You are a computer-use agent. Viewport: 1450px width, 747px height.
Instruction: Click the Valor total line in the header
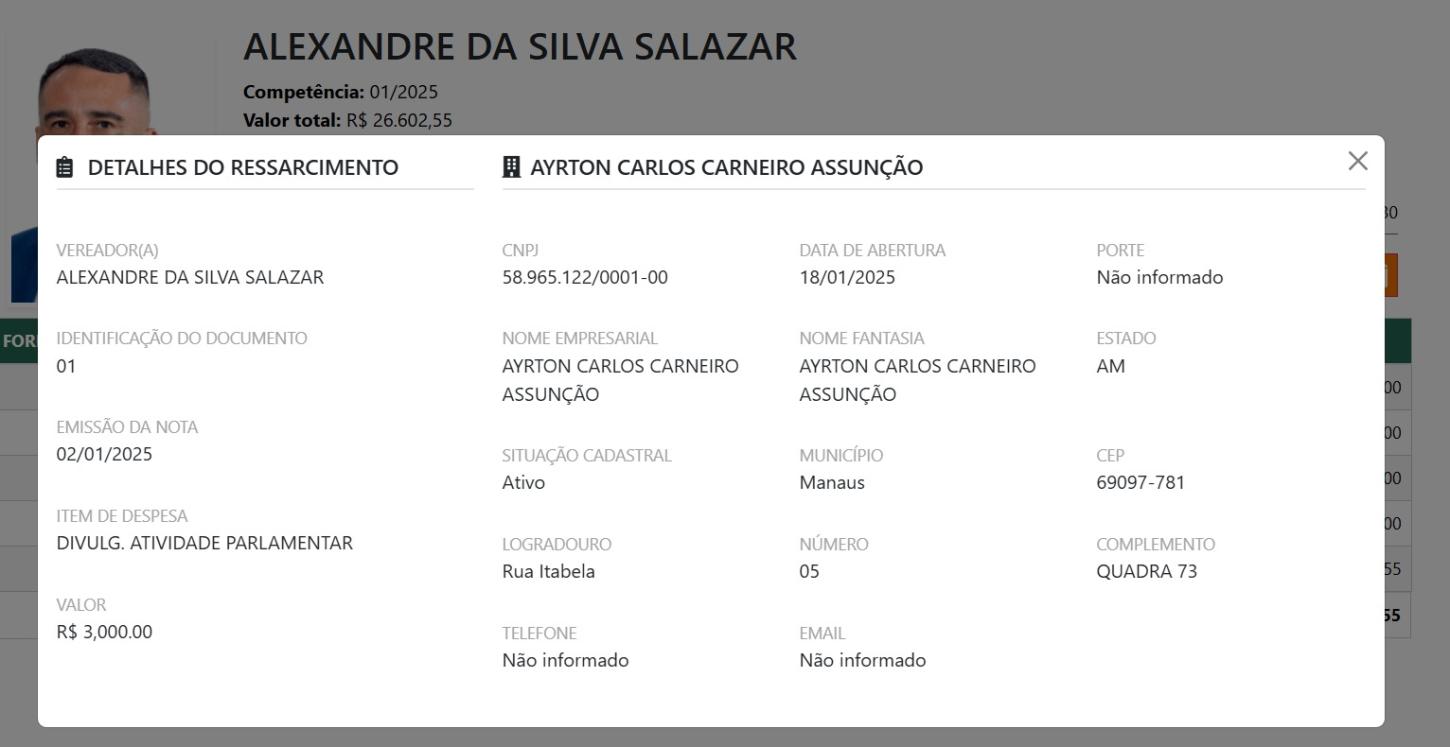[x=347, y=120]
